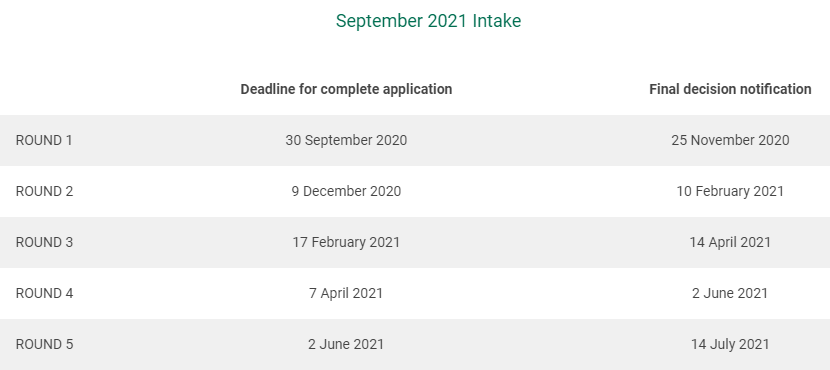Image resolution: width=830 pixels, height=370 pixels.
Task: Select the 17 February 2021 deadline
Action: [x=346, y=242]
